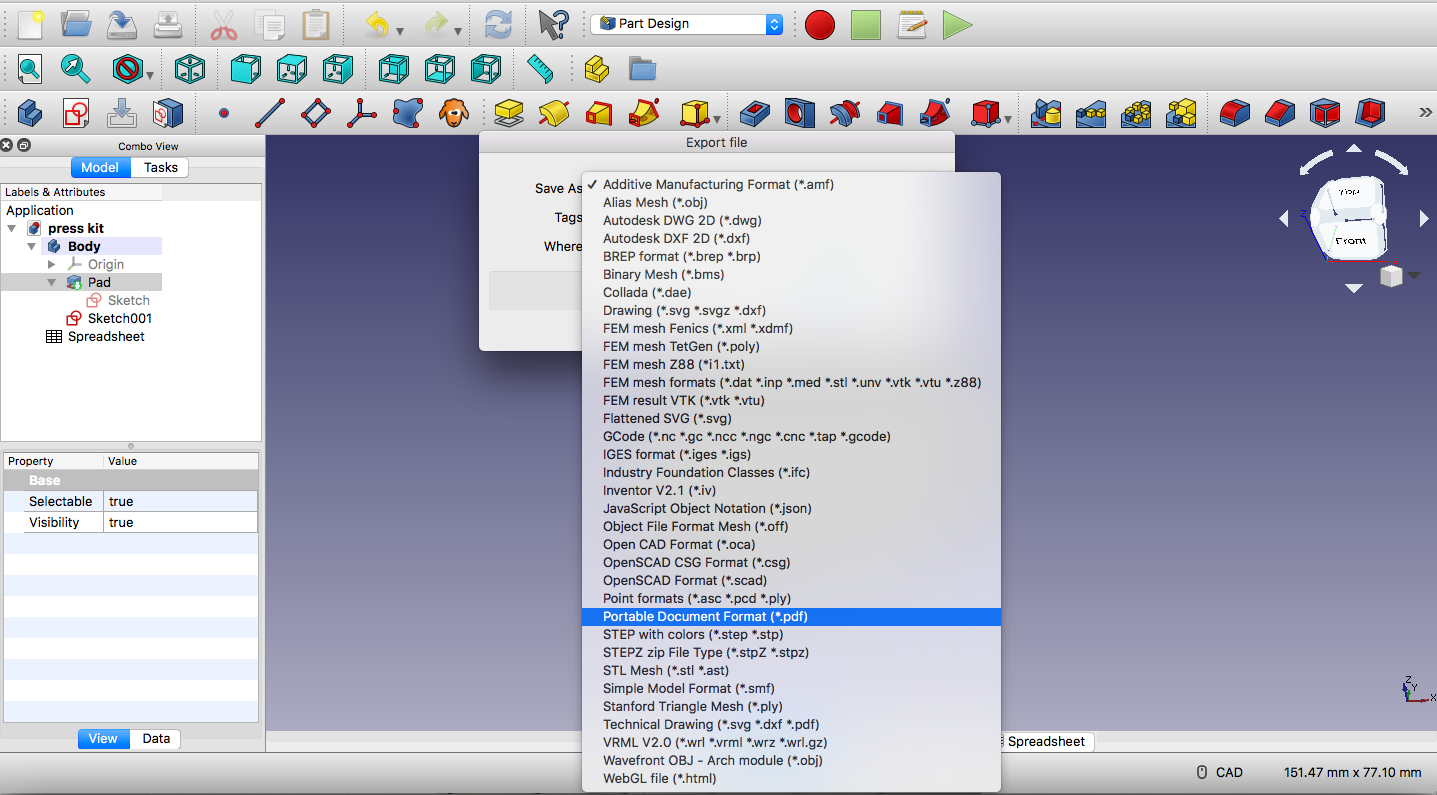Choose Autodesk DXF 2D format

point(791,239)
